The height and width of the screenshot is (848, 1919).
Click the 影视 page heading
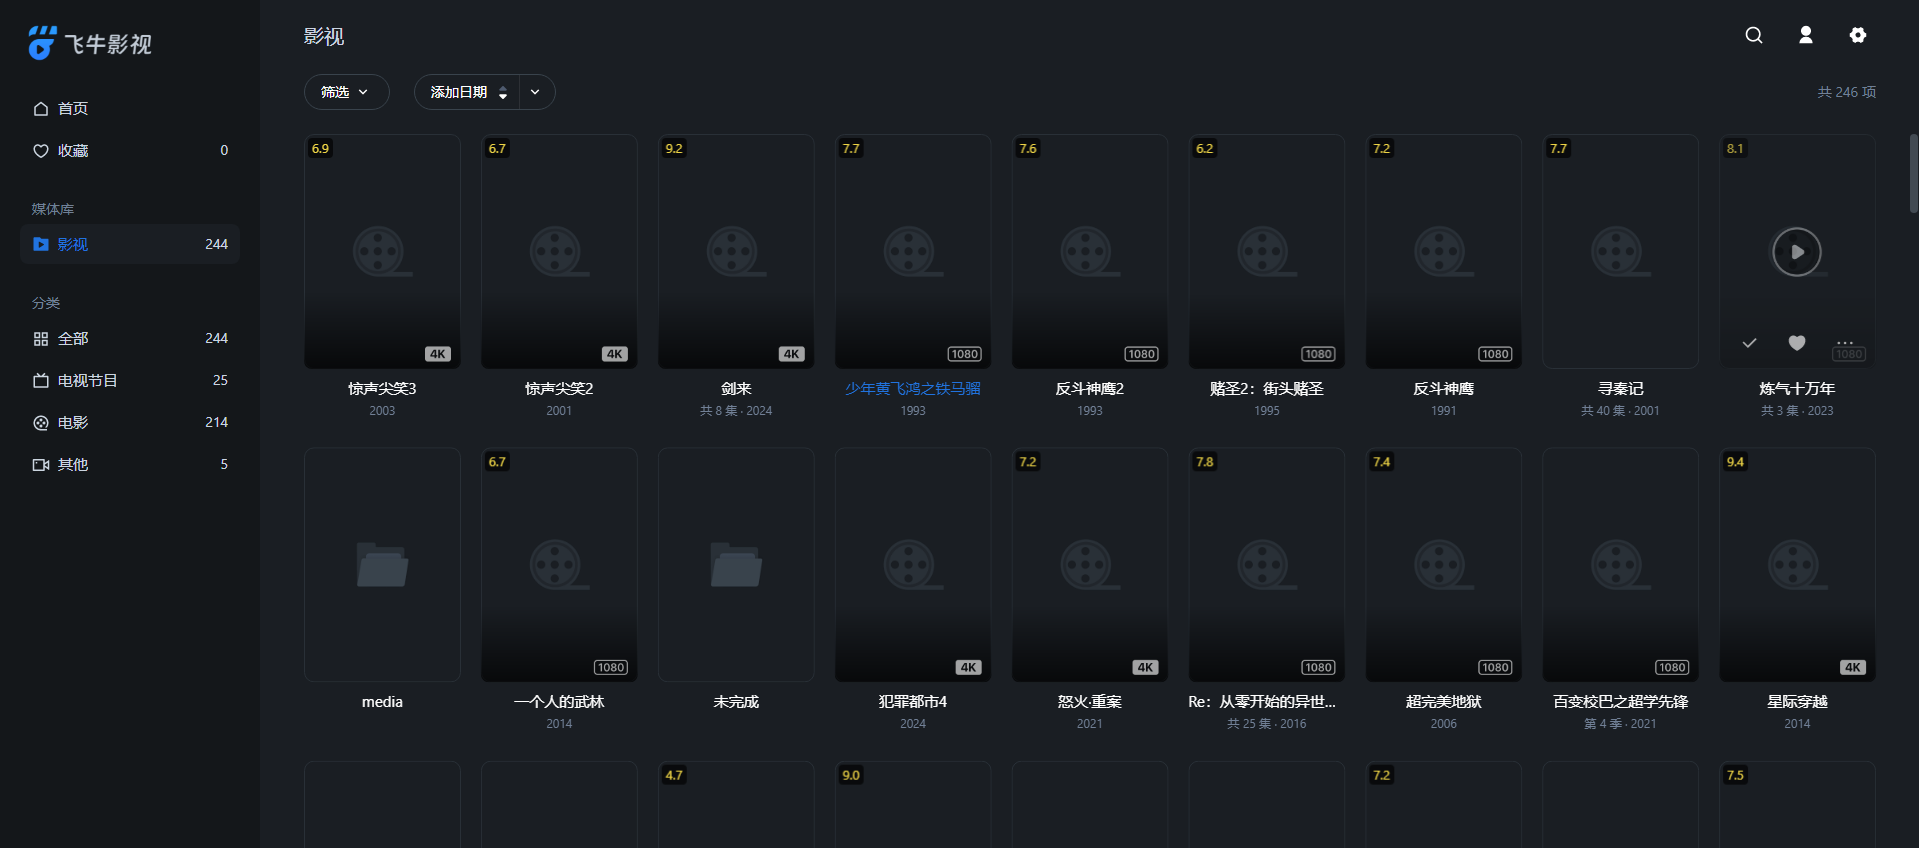tap(324, 36)
